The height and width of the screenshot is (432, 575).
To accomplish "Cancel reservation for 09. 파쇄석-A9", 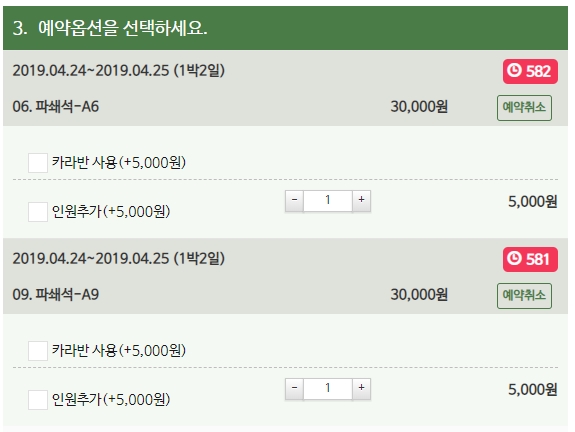I will 524,296.
